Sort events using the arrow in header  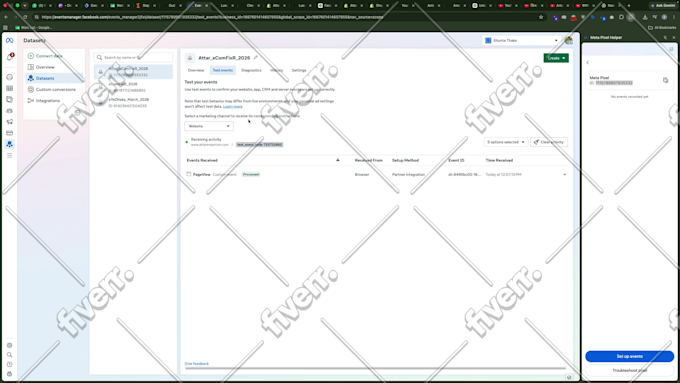tap(338, 160)
